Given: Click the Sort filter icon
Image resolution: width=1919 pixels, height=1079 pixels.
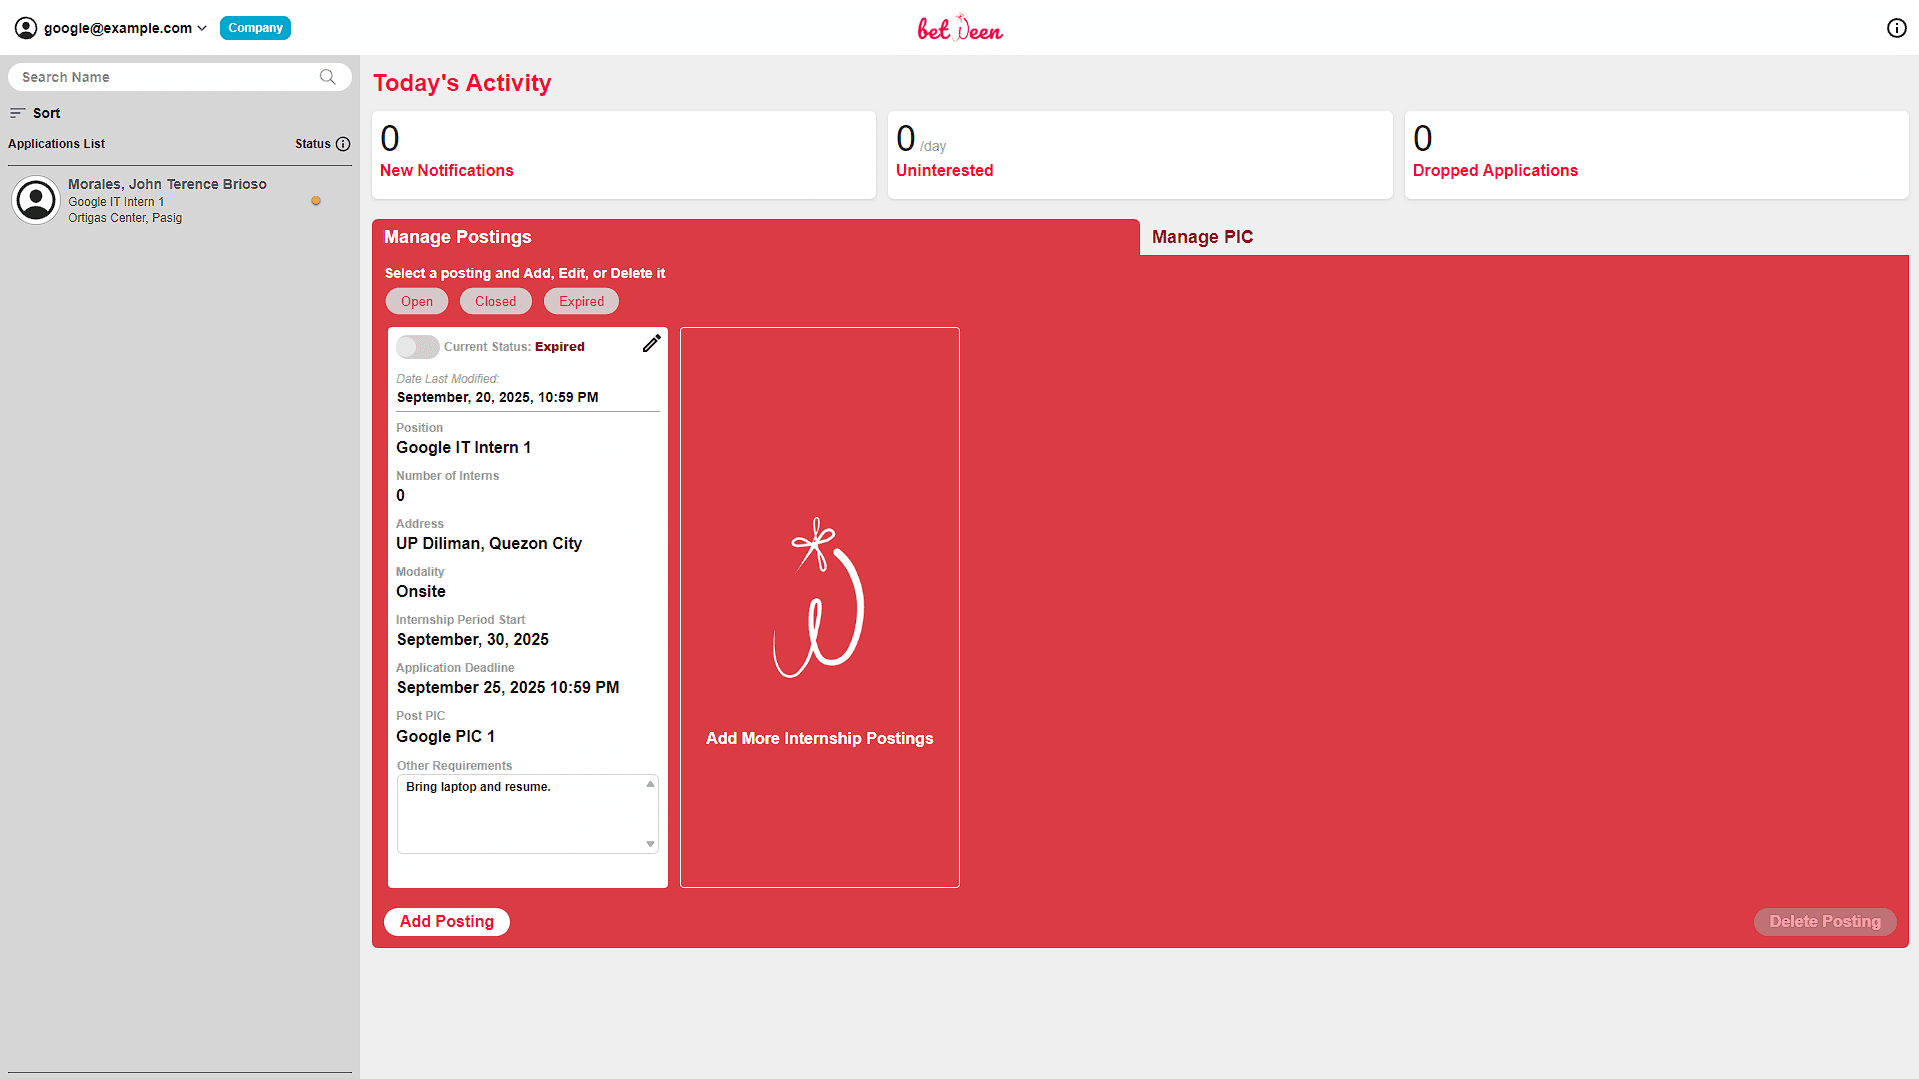Looking at the screenshot, I should (x=17, y=113).
